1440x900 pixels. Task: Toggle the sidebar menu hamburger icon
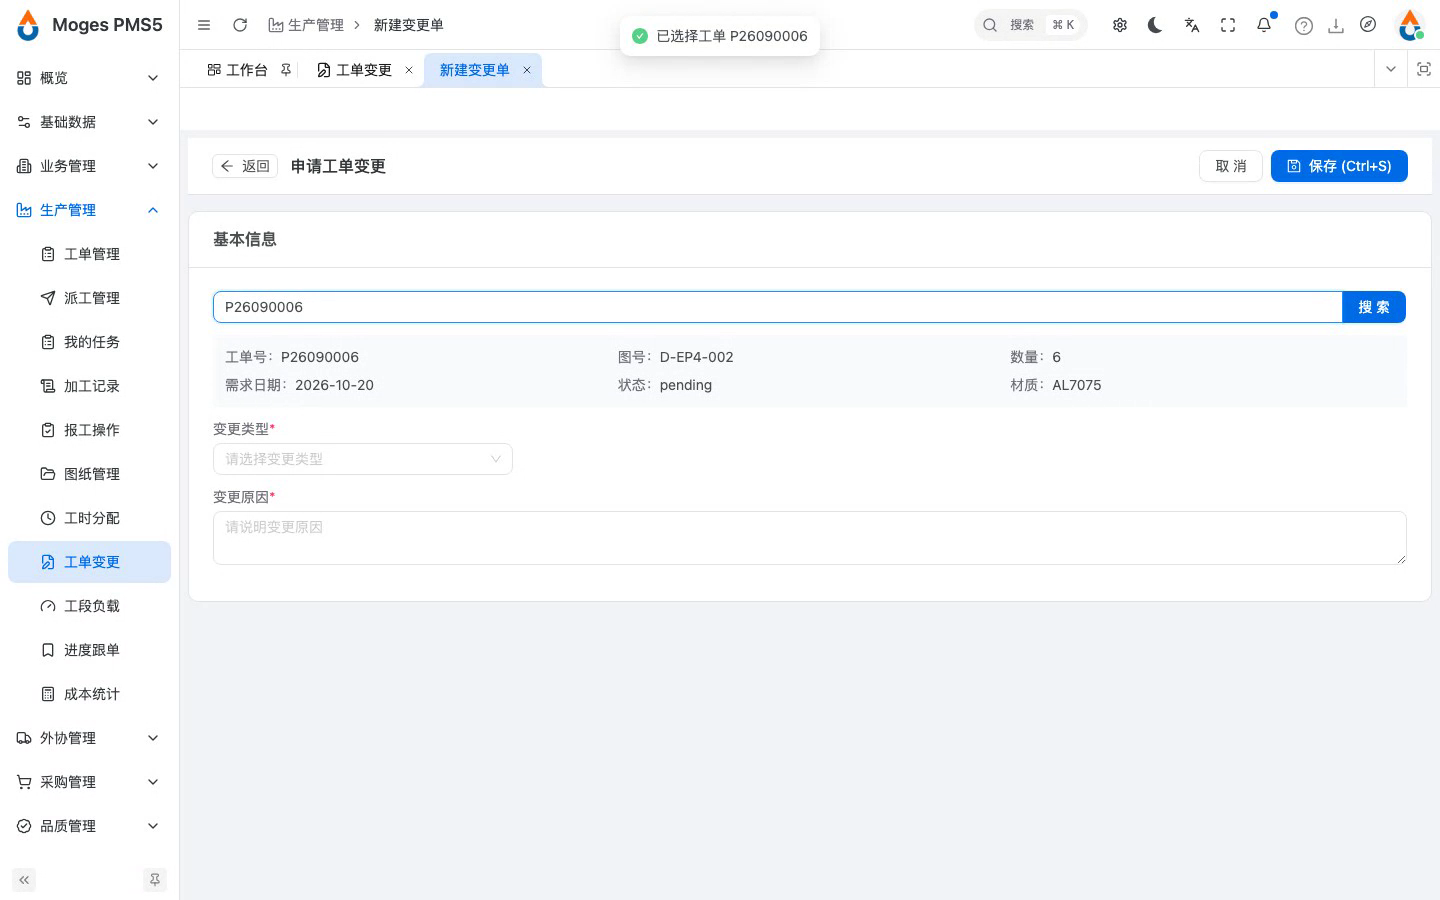pyautogui.click(x=204, y=25)
